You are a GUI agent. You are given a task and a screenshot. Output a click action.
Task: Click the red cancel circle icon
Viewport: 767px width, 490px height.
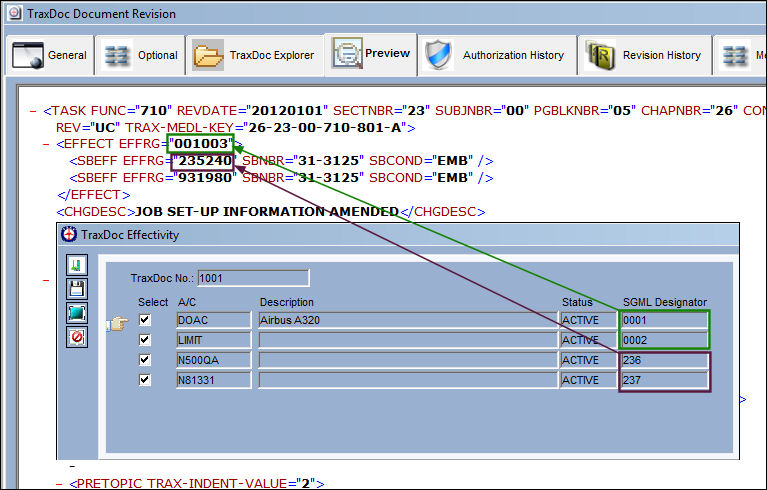(x=77, y=337)
